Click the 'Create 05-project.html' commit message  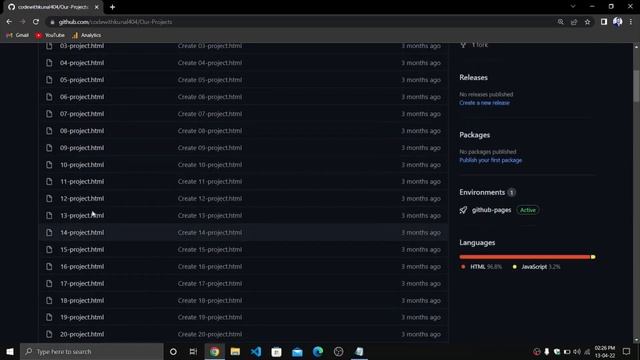pos(210,80)
